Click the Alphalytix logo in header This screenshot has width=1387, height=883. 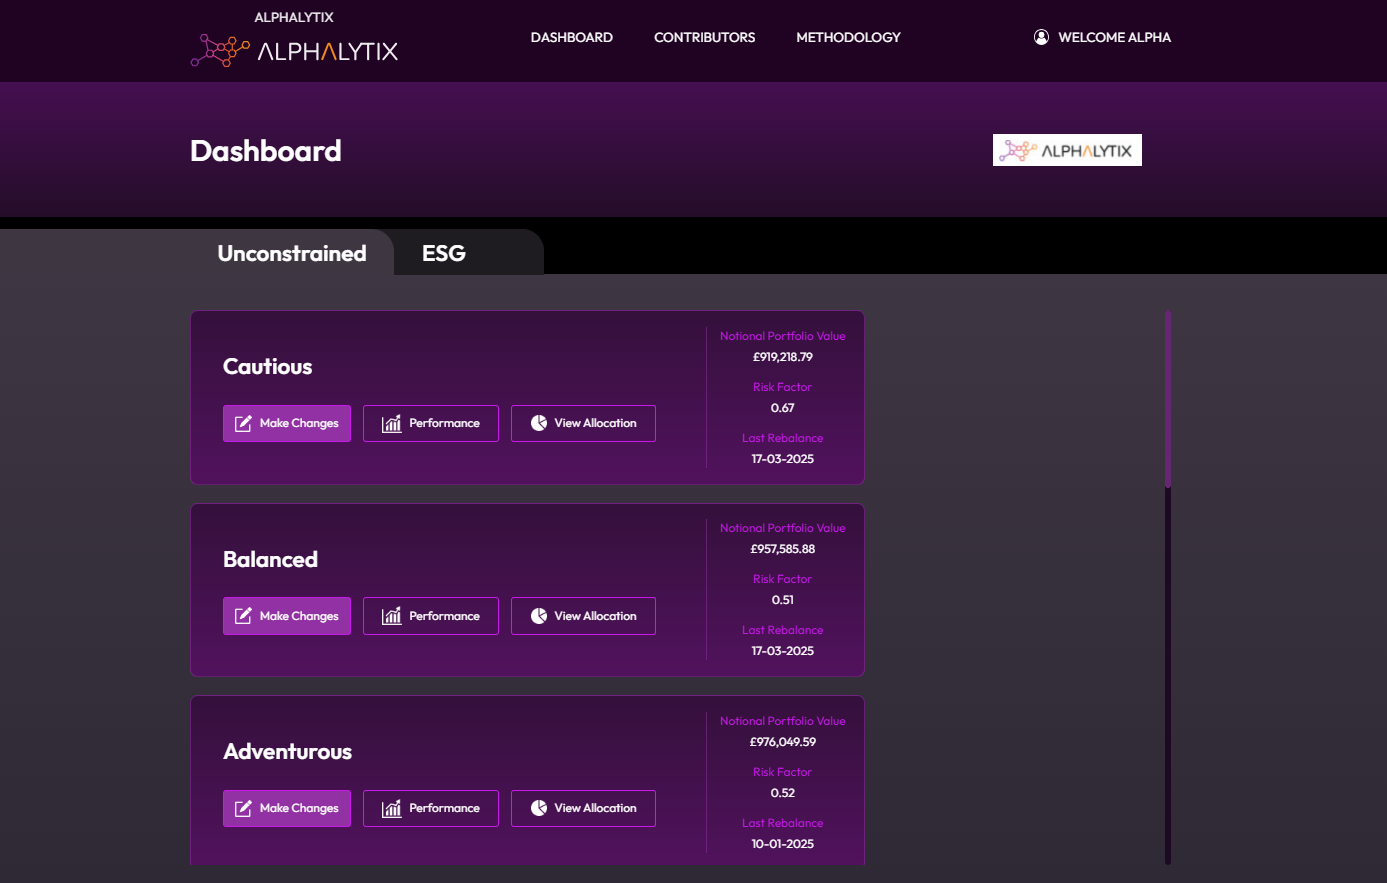point(294,50)
